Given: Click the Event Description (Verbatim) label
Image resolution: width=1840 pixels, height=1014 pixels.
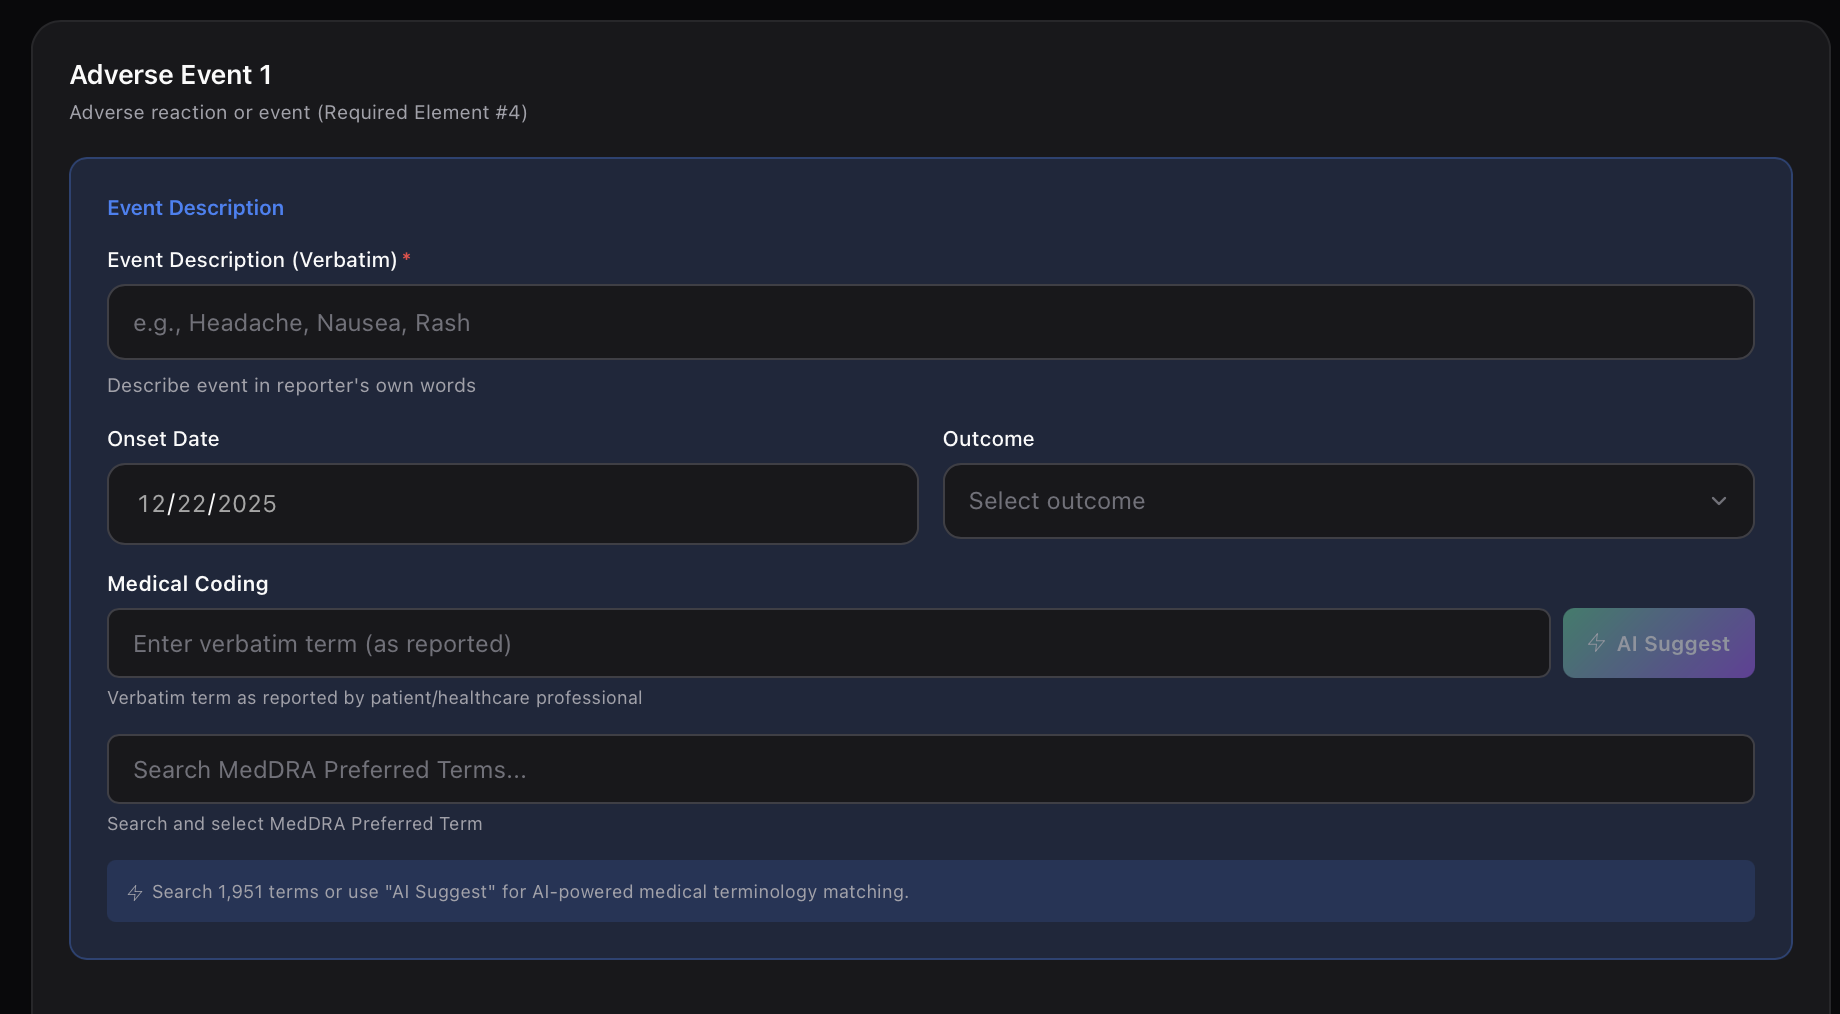Looking at the screenshot, I should tap(252, 260).
